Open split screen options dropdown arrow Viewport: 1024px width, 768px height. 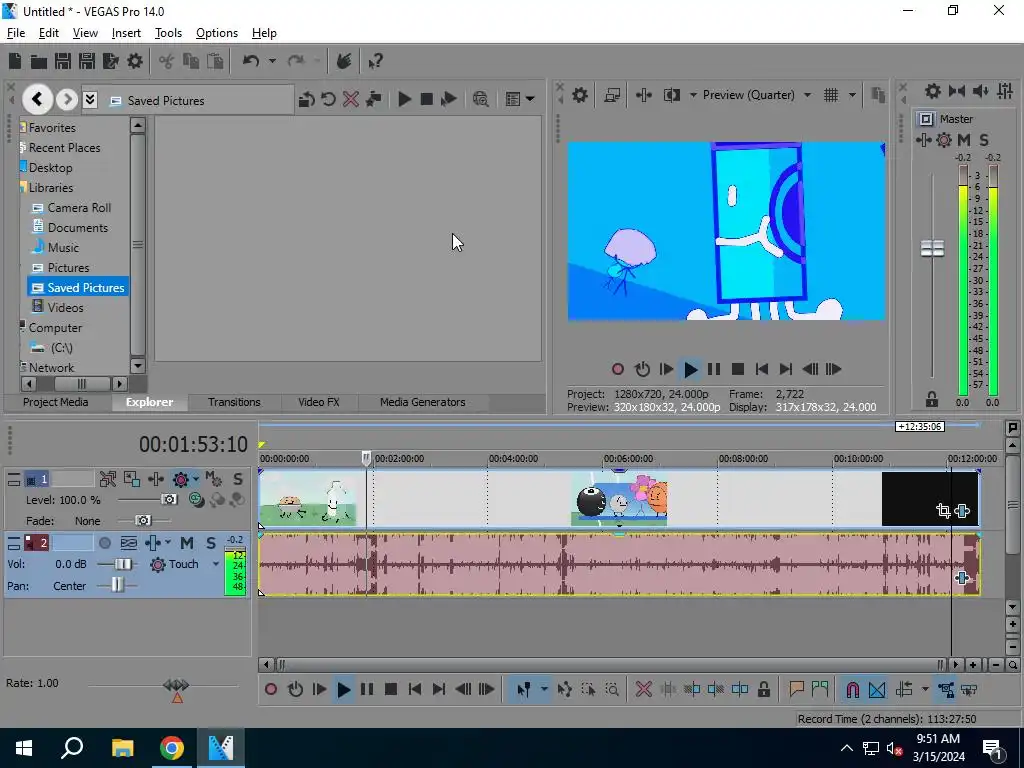click(x=693, y=95)
